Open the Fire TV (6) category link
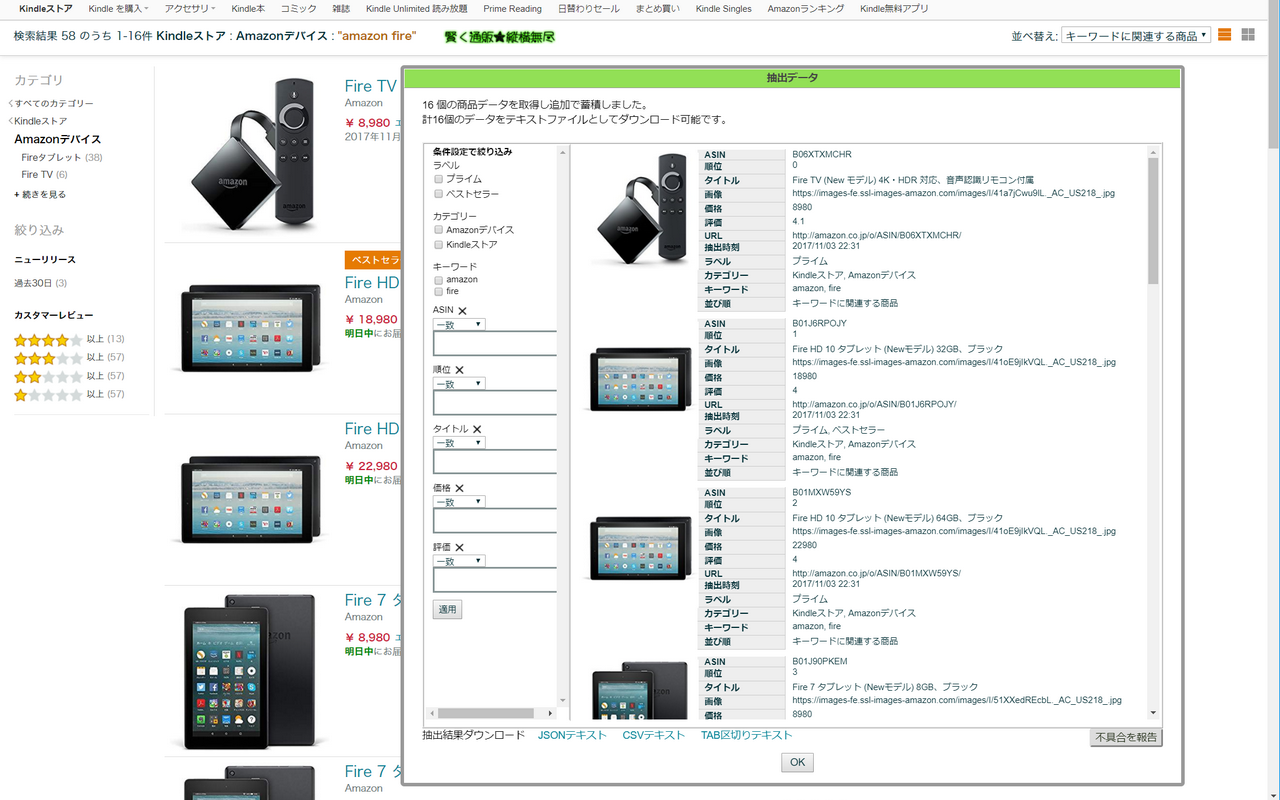Viewport: 1280px width, 800px height. [45, 174]
